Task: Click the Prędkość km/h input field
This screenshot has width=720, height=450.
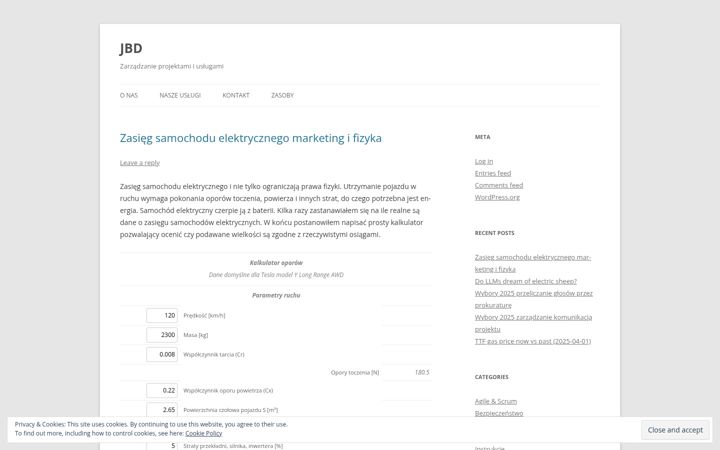Action: [x=162, y=315]
